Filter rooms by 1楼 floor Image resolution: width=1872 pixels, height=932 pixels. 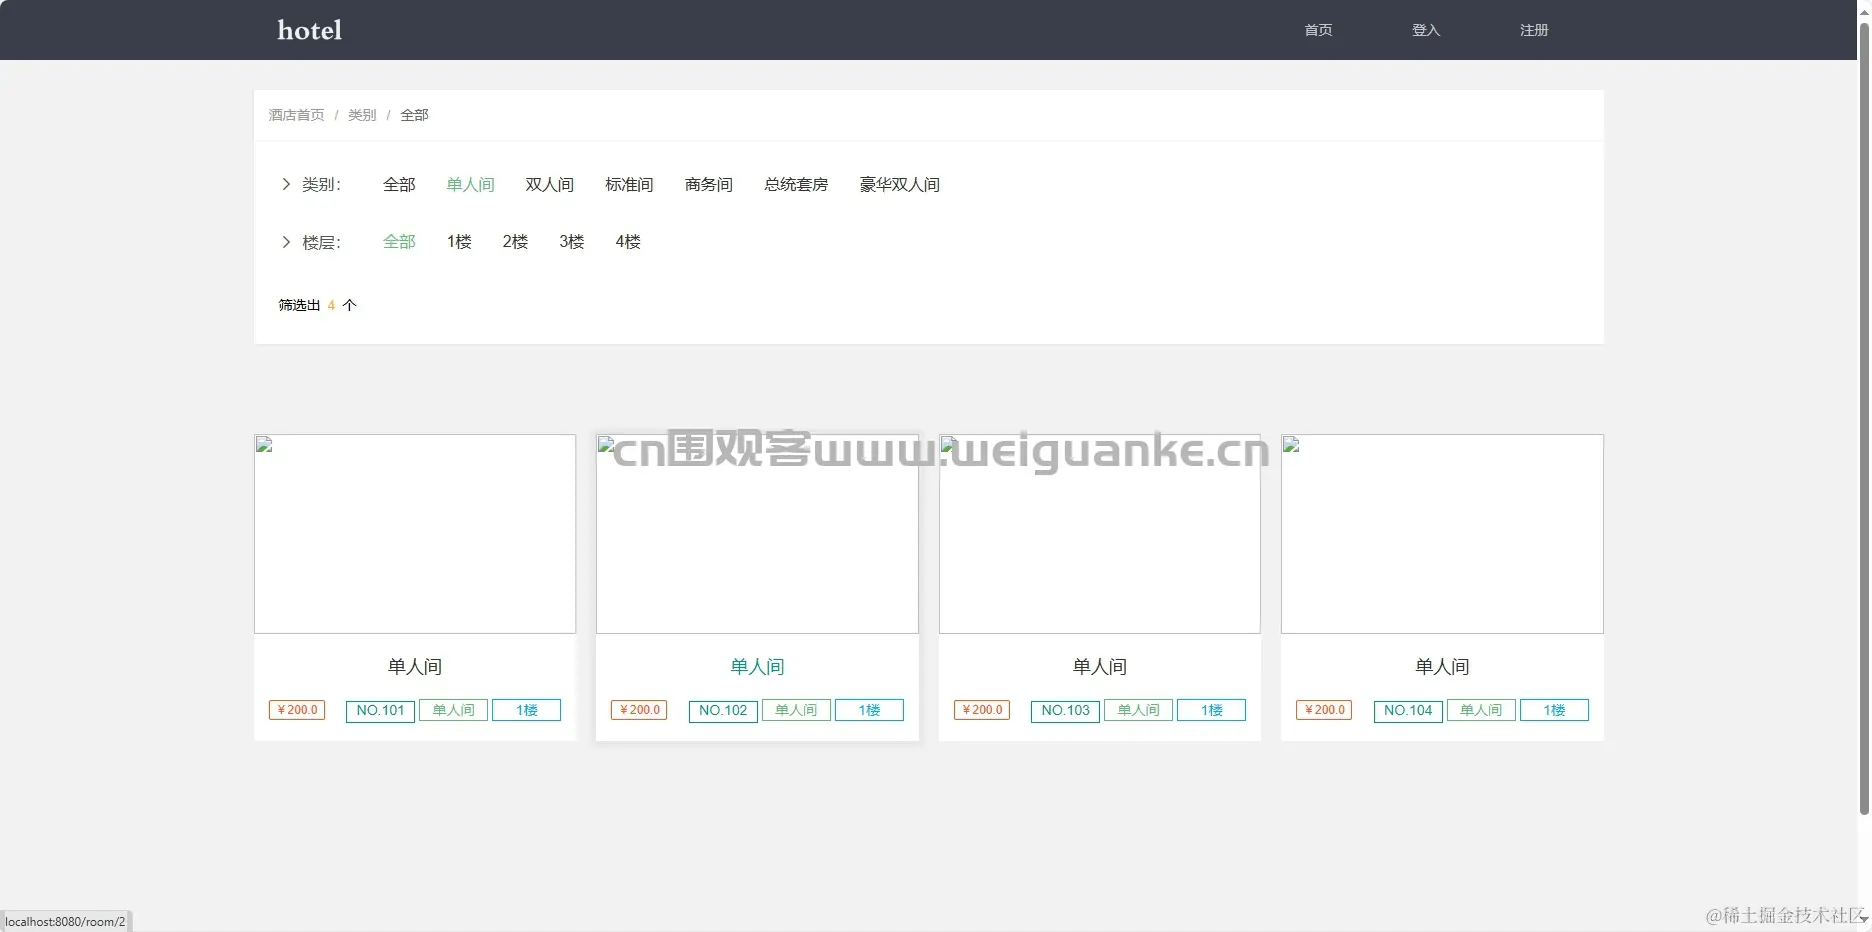coord(459,242)
